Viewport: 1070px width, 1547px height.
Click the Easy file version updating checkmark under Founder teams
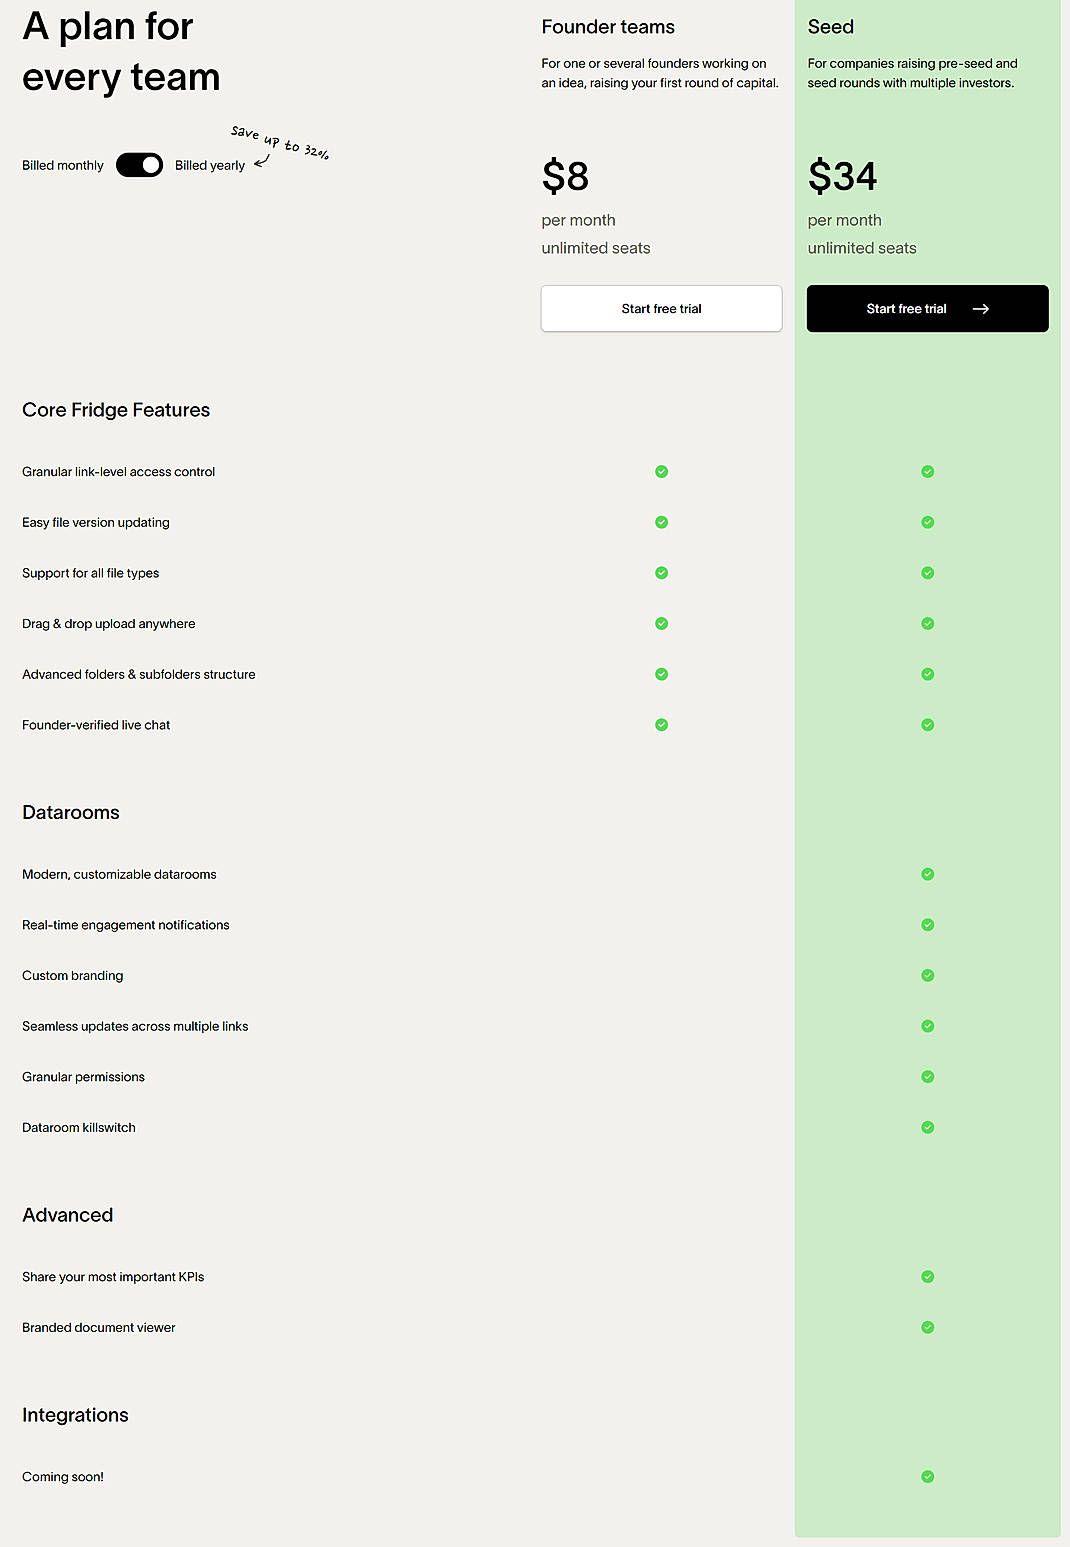click(660, 522)
